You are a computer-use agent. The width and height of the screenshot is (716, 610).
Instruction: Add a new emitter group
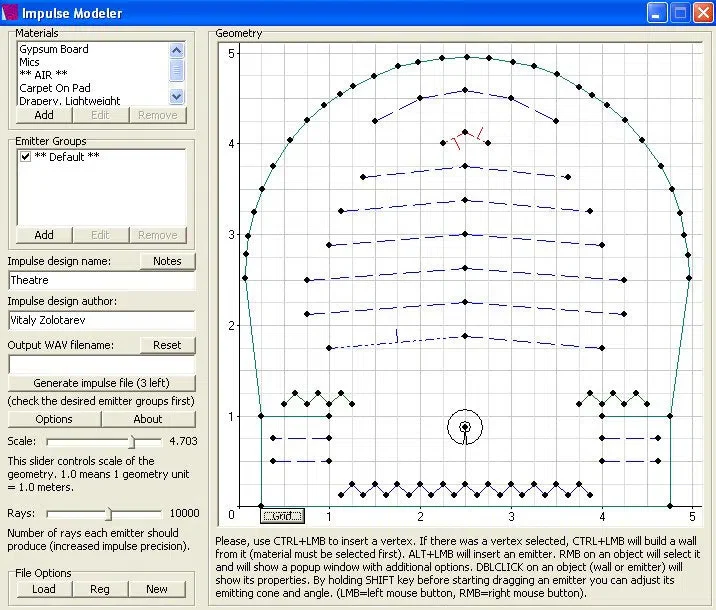(x=44, y=235)
